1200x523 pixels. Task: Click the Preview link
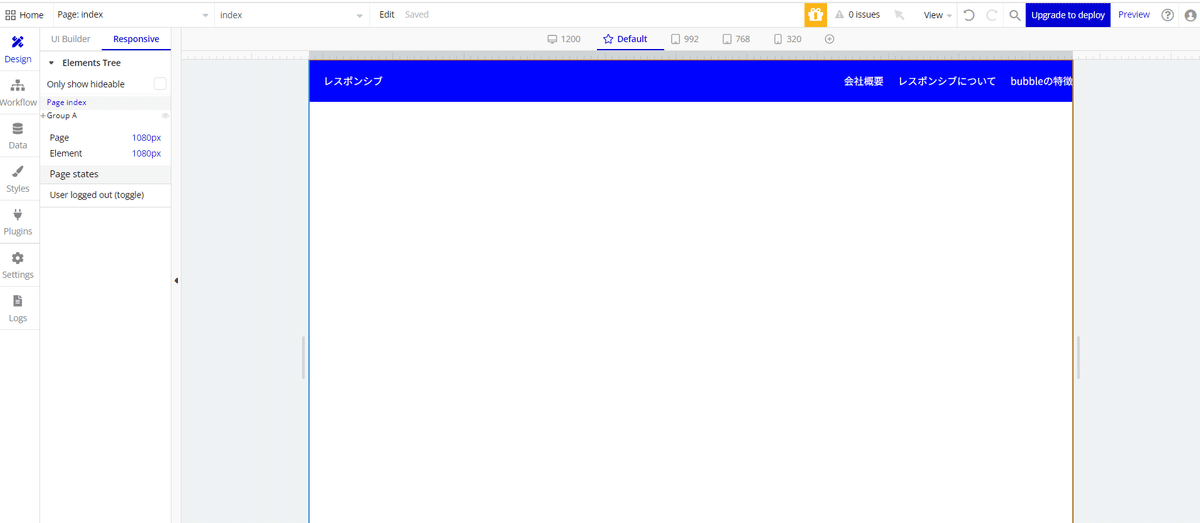point(1134,15)
